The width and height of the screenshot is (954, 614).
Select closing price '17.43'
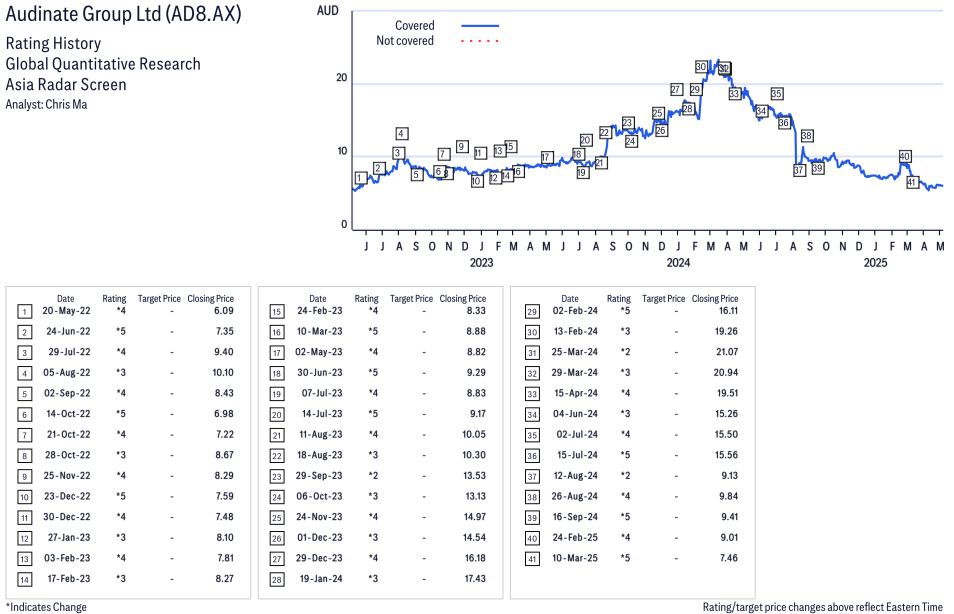(x=475, y=579)
